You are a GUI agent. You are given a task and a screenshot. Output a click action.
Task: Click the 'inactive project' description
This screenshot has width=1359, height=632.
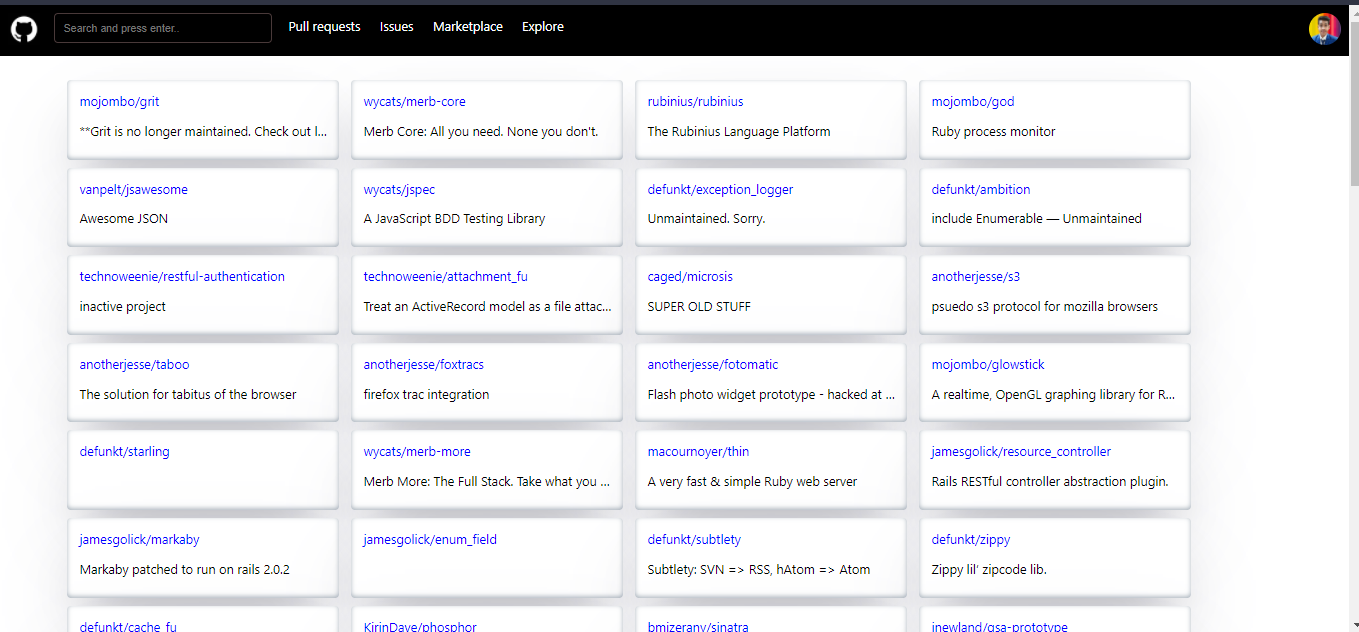[x=123, y=307]
